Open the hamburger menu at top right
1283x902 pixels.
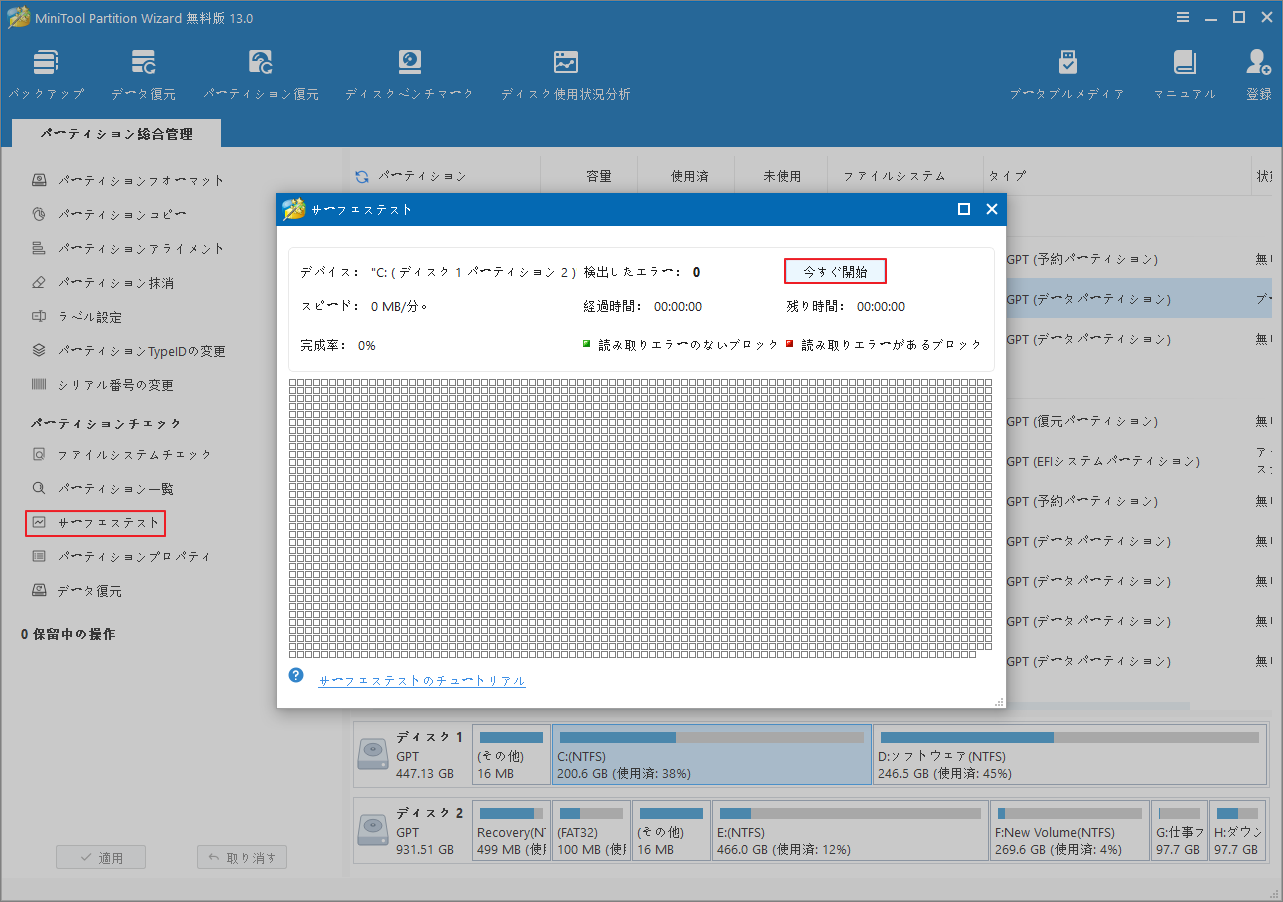tap(1182, 16)
